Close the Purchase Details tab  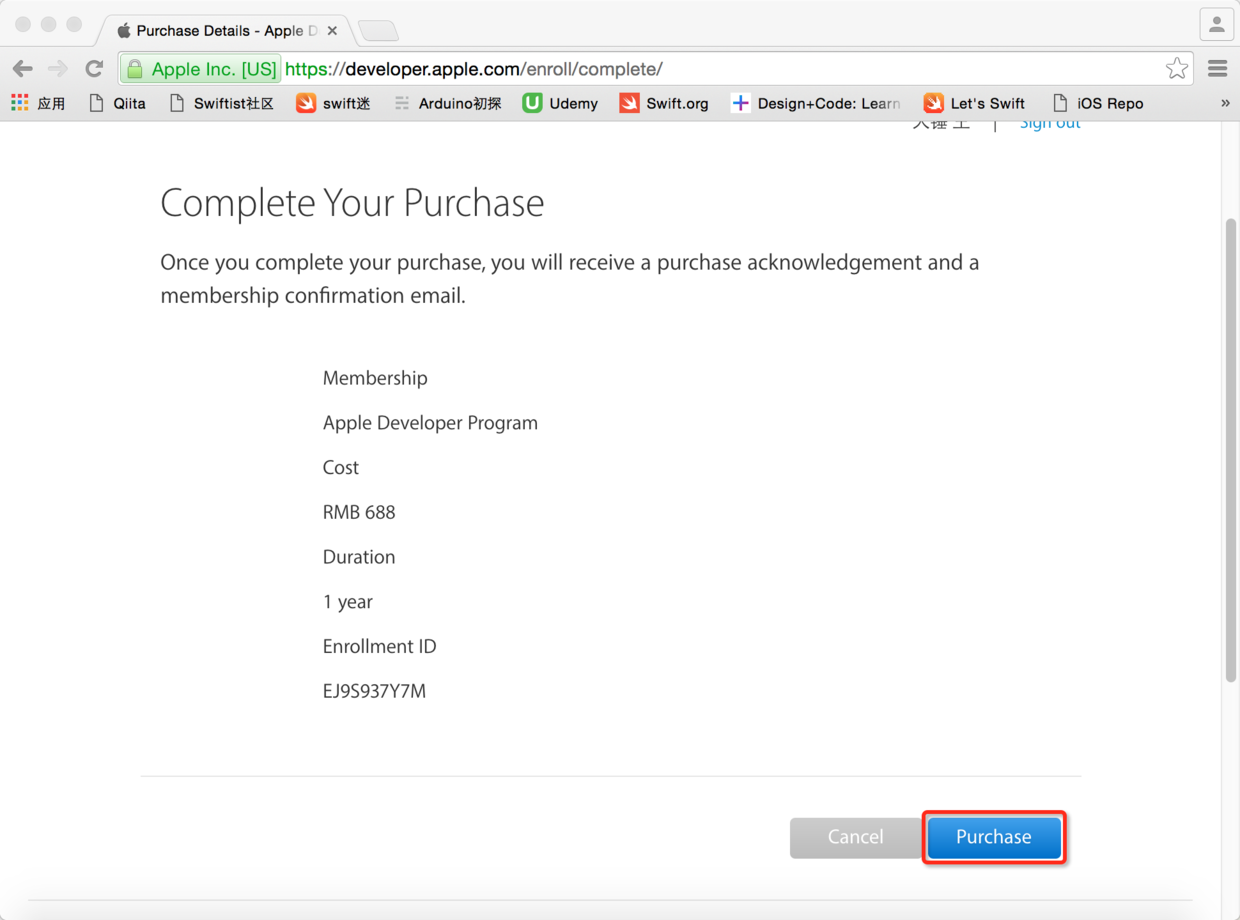(x=332, y=31)
